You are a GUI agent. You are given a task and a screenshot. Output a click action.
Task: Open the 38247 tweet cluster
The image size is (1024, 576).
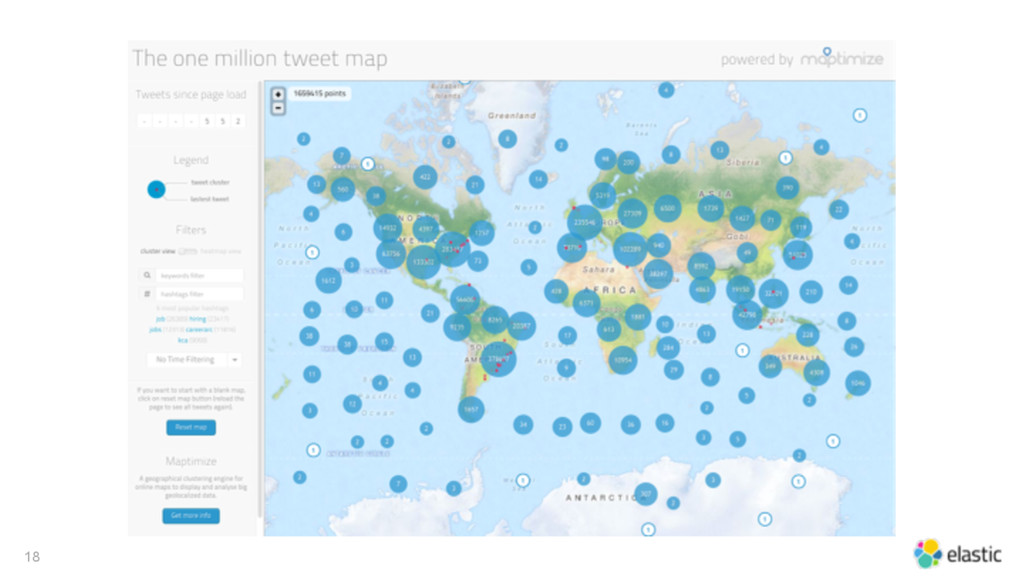pyautogui.click(x=658, y=274)
